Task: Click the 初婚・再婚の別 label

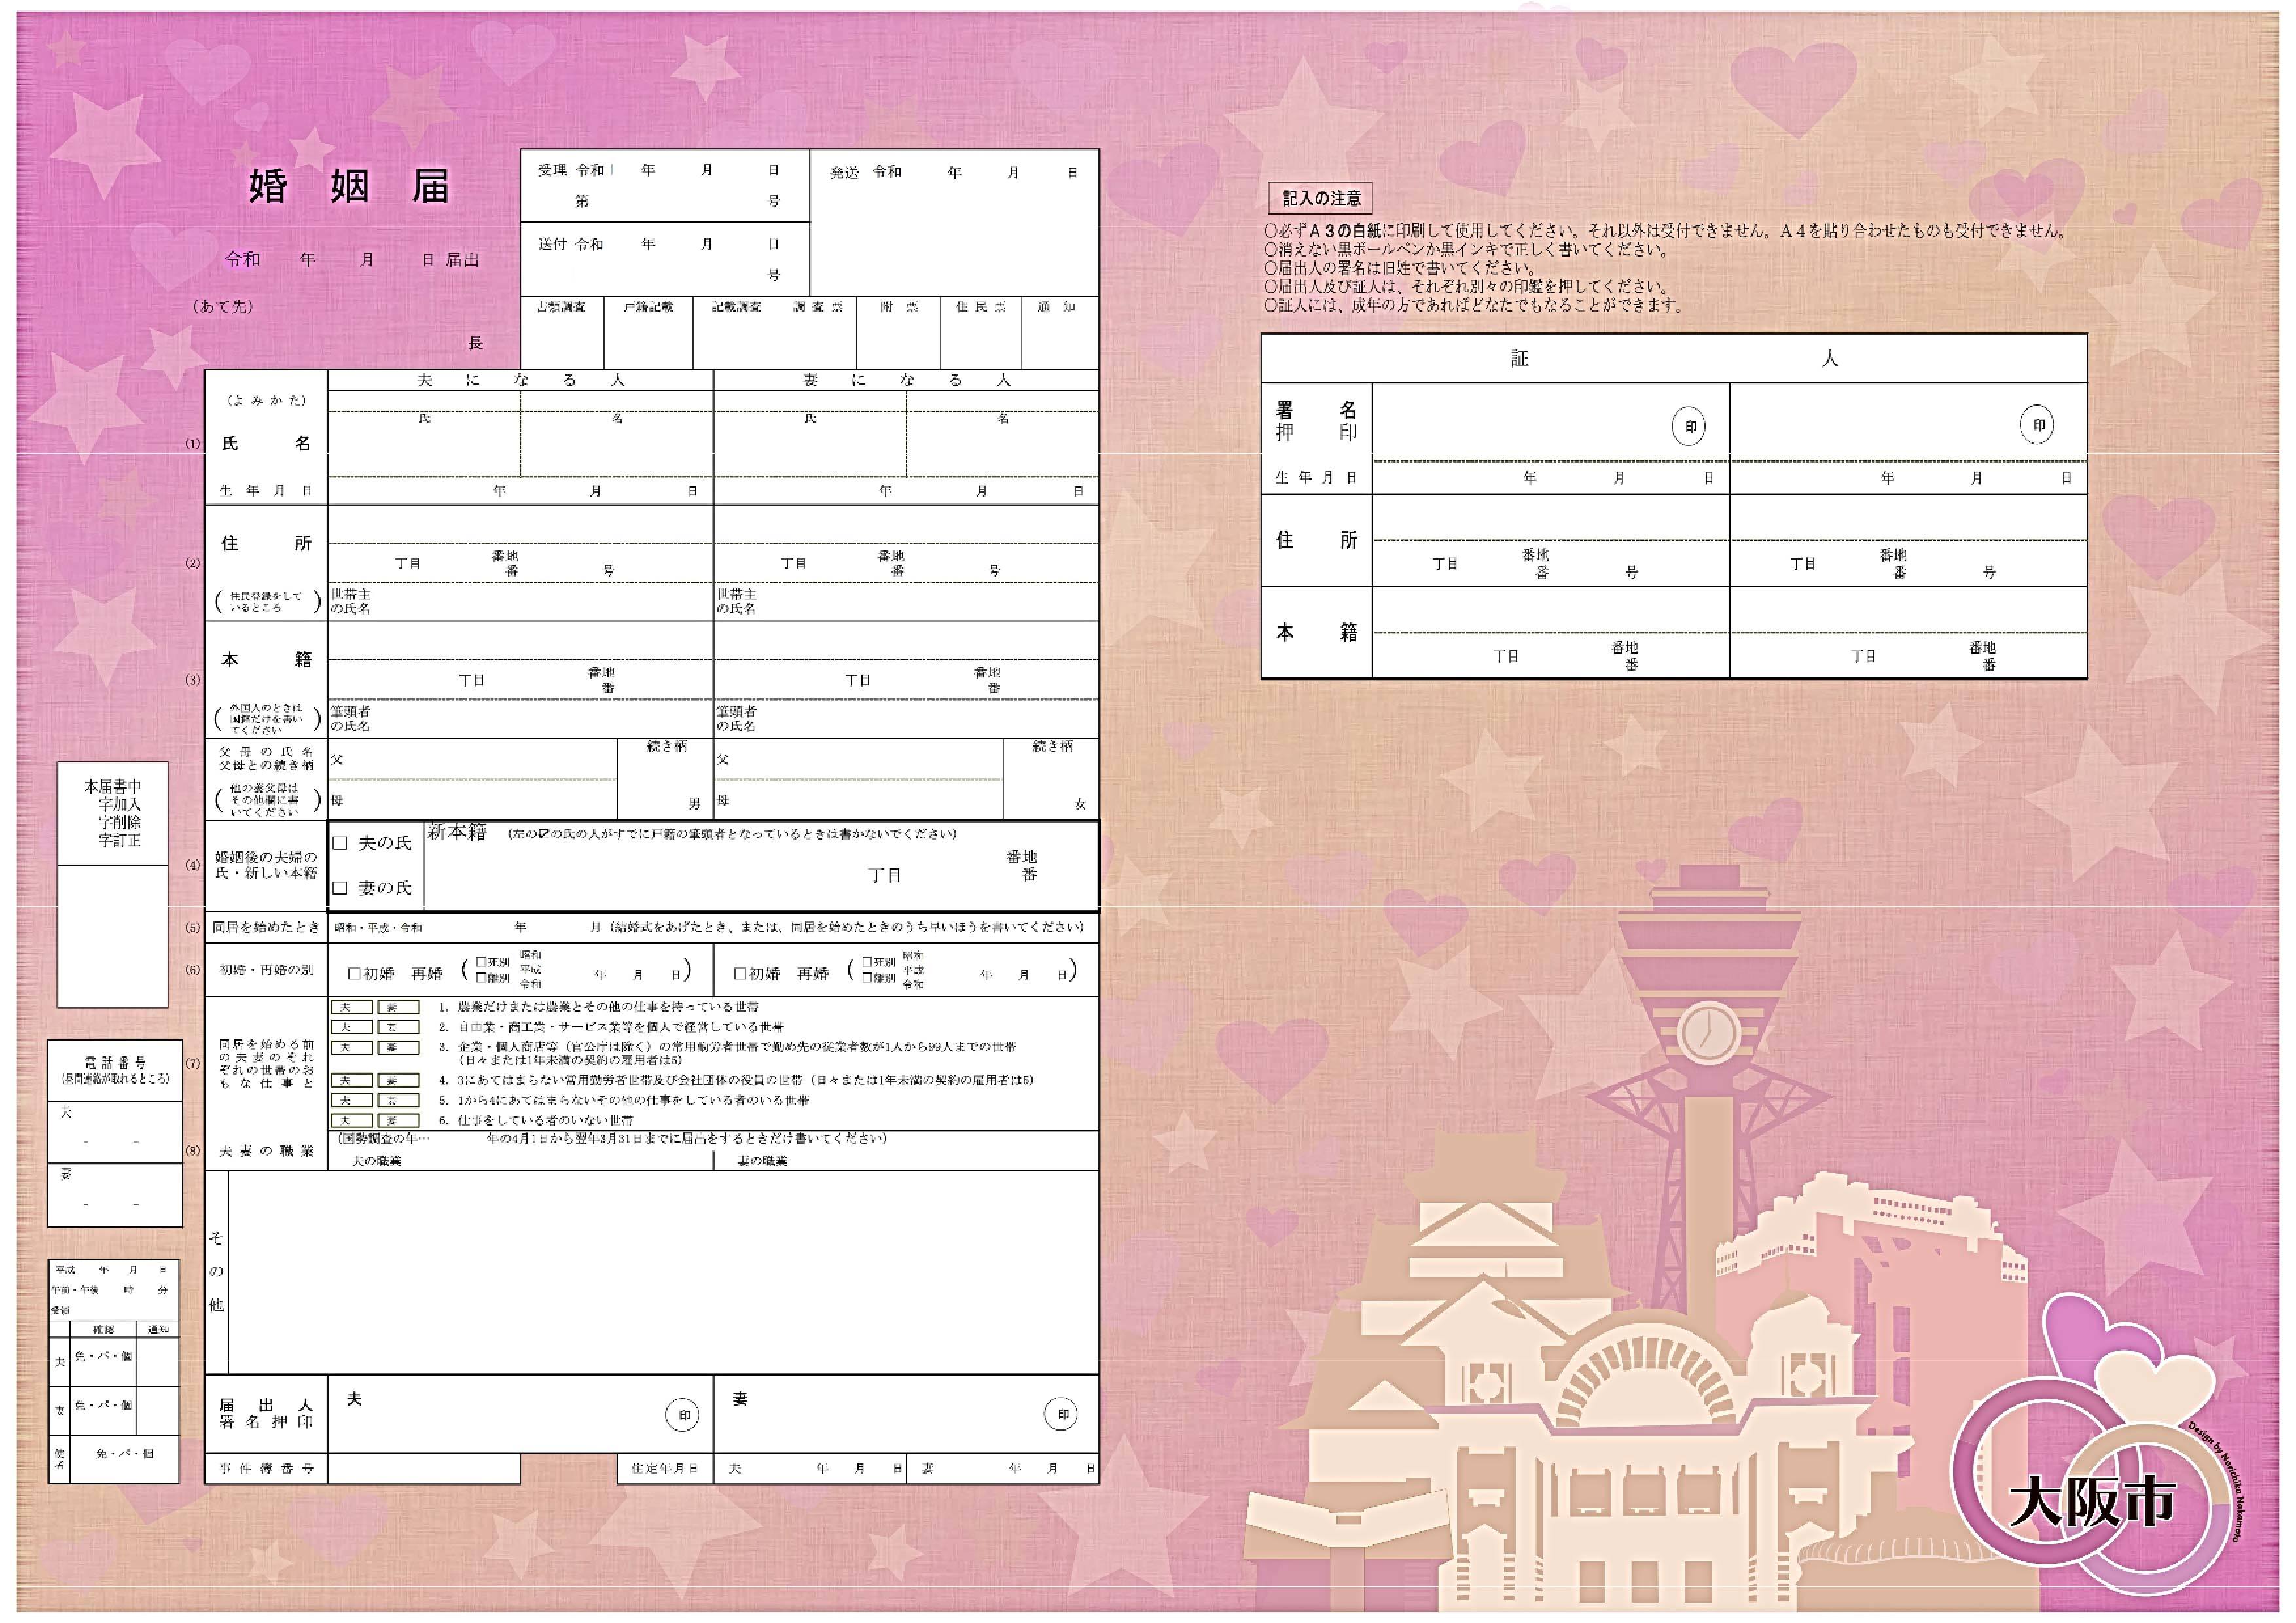Action: click(x=266, y=970)
